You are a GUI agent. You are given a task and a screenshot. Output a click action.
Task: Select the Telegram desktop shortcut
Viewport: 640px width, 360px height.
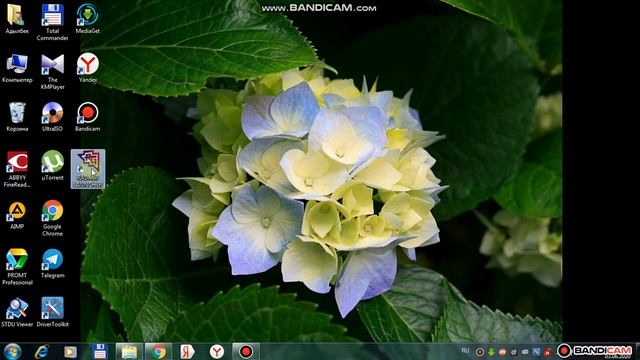point(52,264)
